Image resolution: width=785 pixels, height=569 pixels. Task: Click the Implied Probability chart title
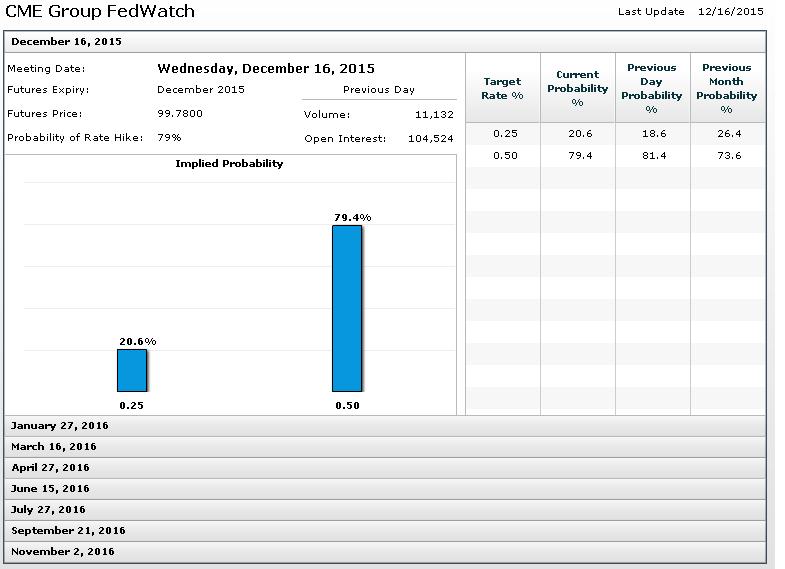click(229, 164)
